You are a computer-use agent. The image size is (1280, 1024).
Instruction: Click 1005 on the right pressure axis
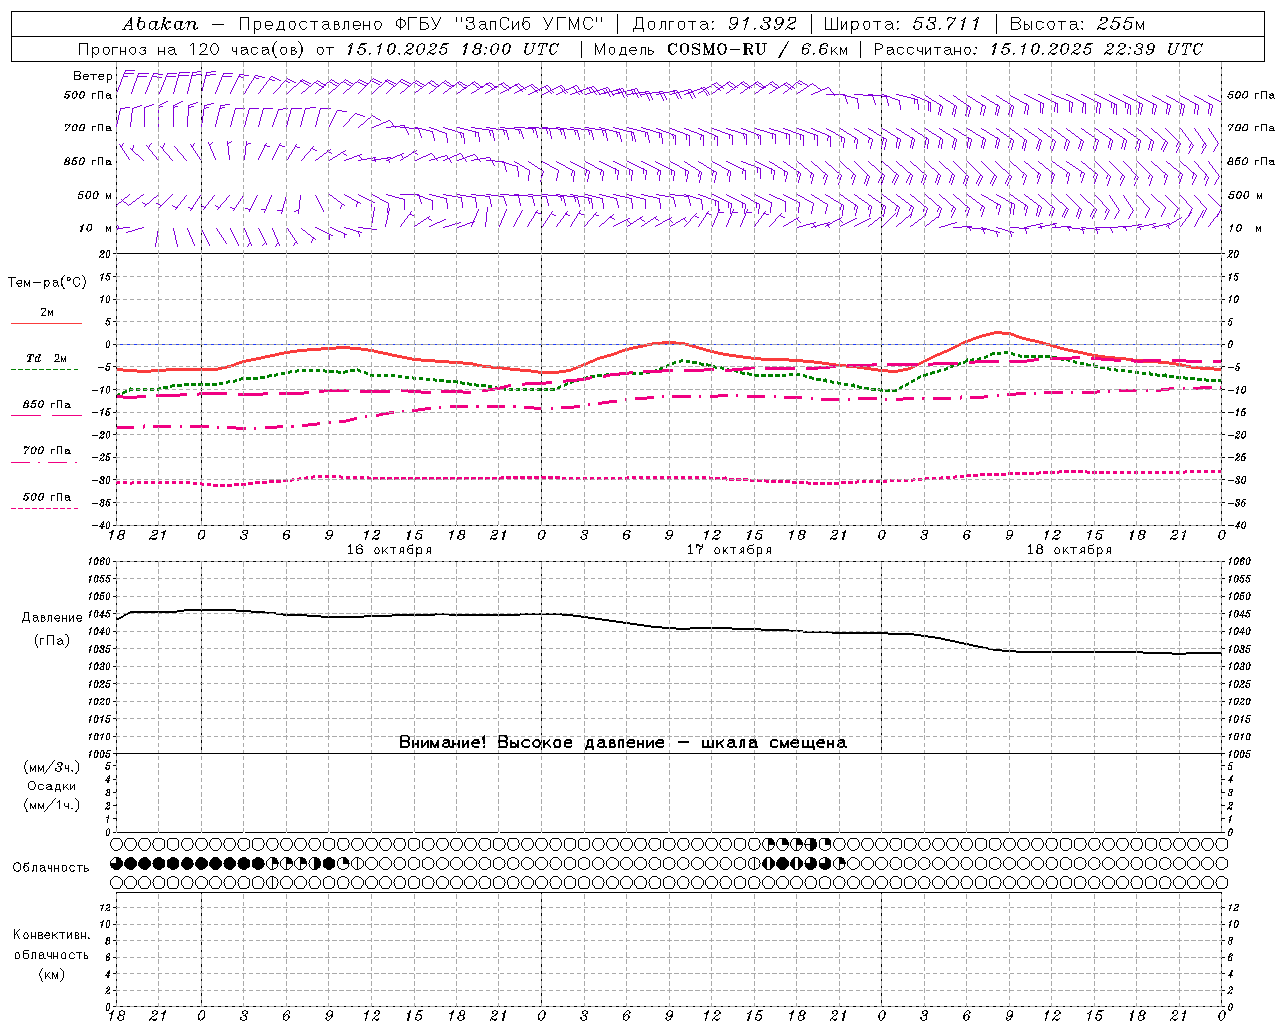pos(1239,753)
